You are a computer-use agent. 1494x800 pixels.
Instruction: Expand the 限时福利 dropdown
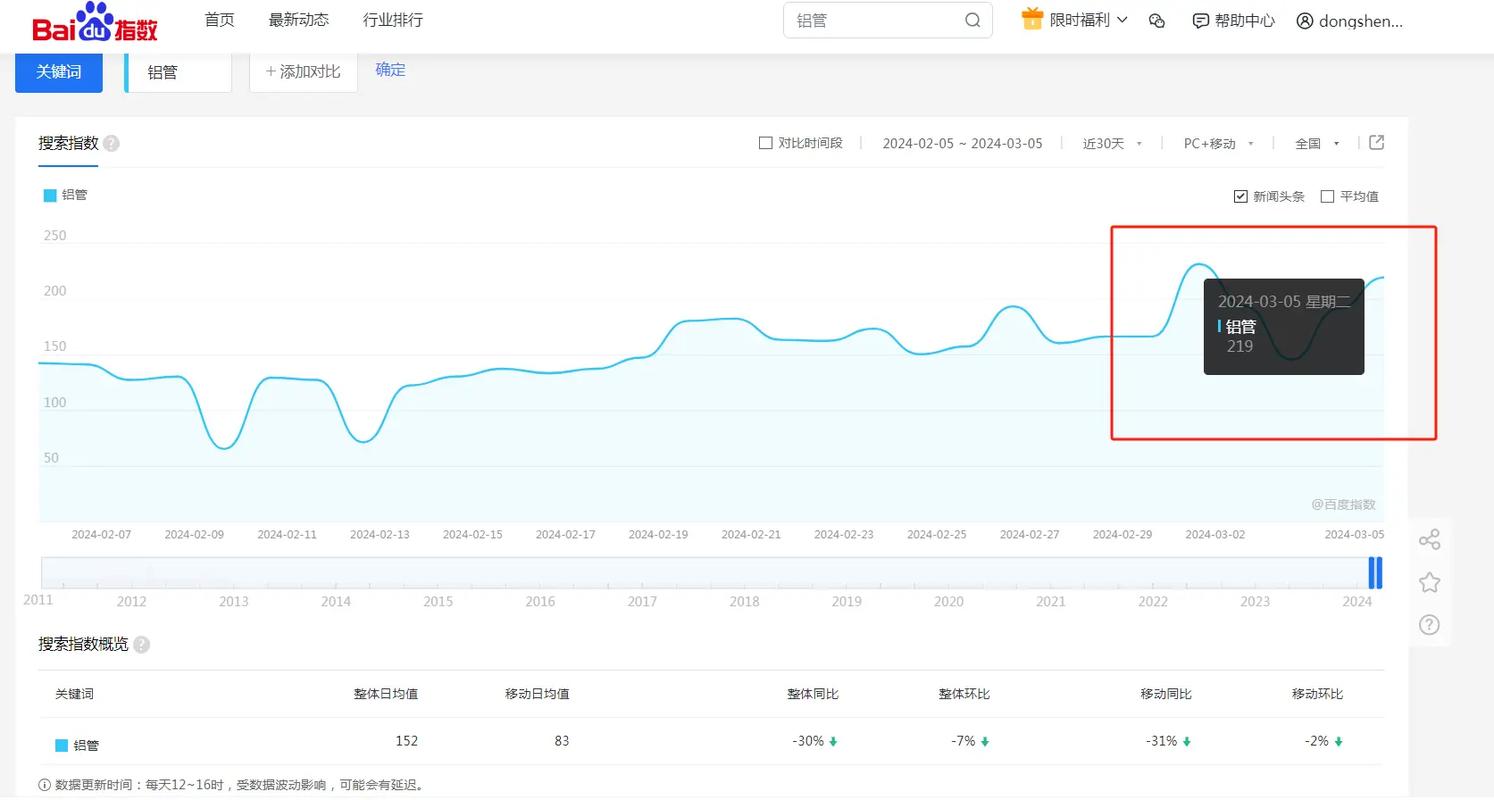tap(1089, 20)
